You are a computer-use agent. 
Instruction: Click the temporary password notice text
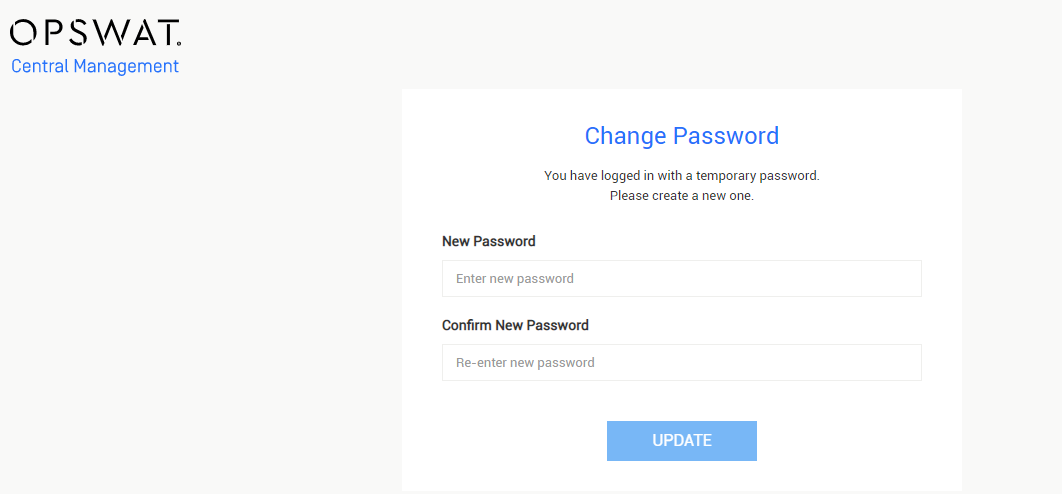coord(681,176)
